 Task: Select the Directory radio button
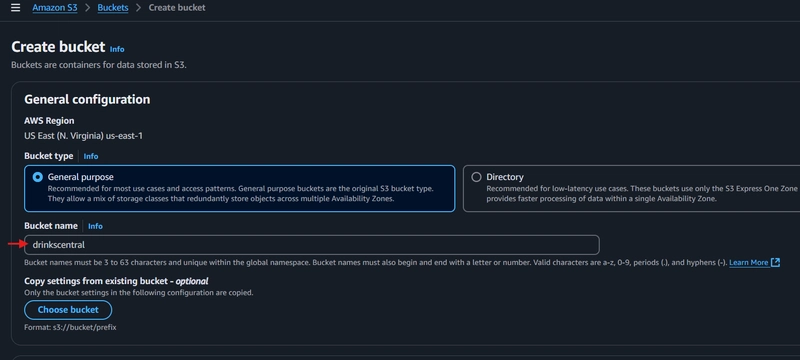[476, 177]
